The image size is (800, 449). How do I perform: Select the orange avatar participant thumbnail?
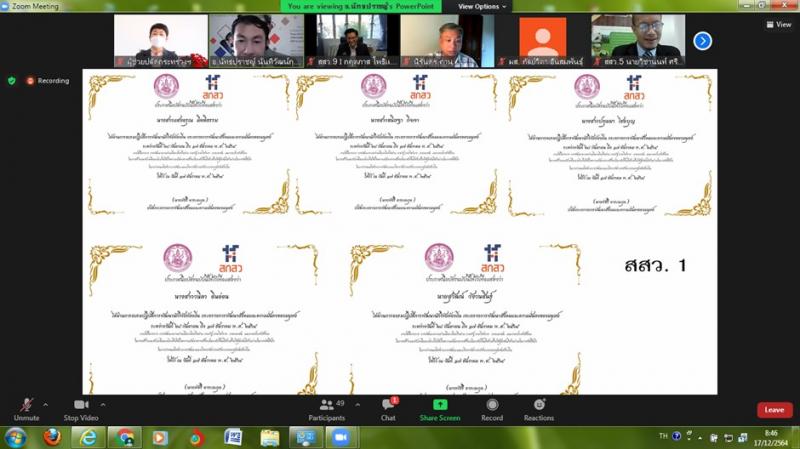click(x=543, y=41)
